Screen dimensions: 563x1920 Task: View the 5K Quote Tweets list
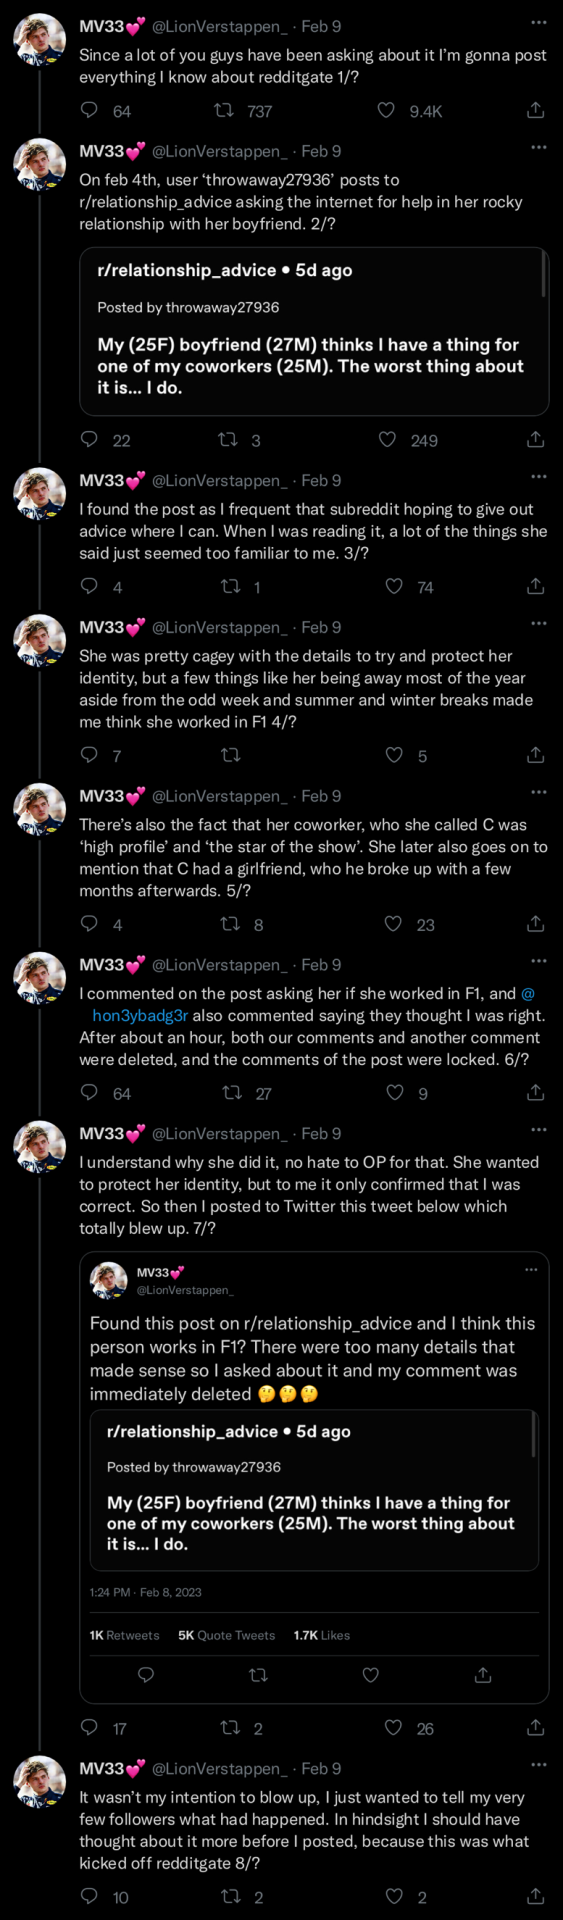tap(227, 1635)
